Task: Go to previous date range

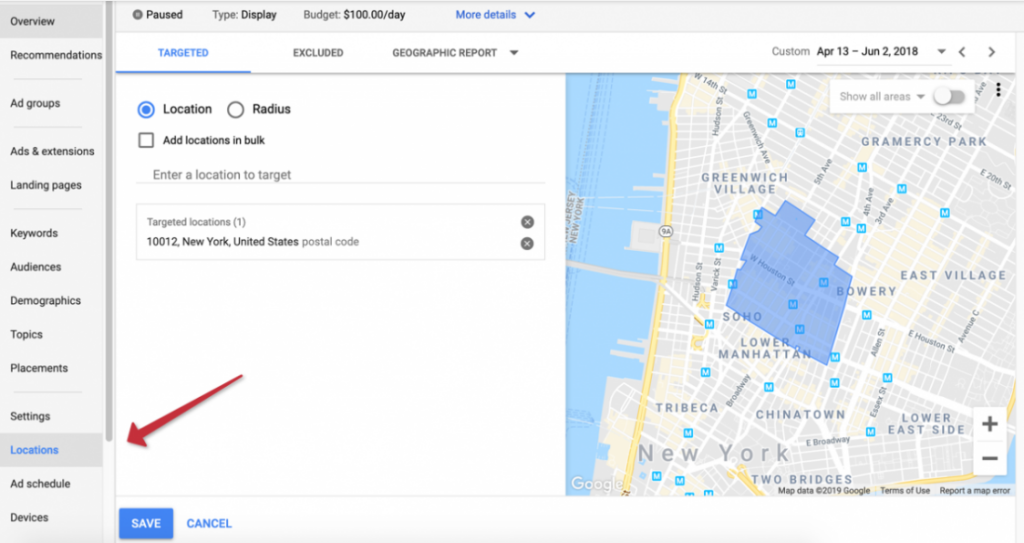Action: click(962, 52)
